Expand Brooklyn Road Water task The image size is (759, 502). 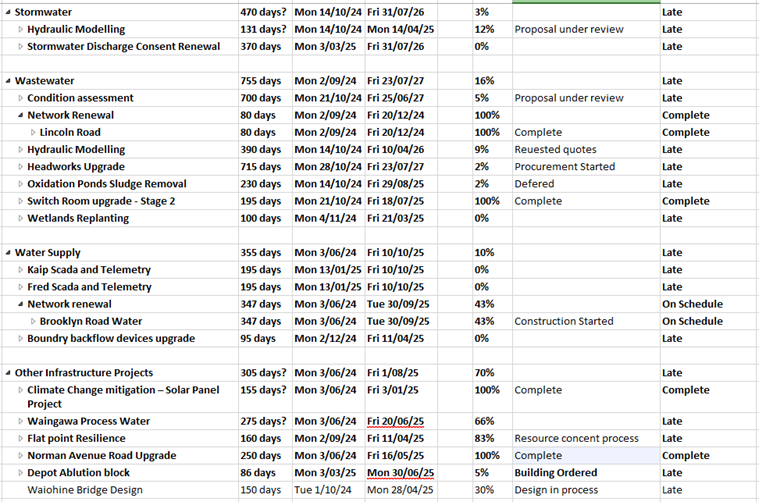click(33, 322)
